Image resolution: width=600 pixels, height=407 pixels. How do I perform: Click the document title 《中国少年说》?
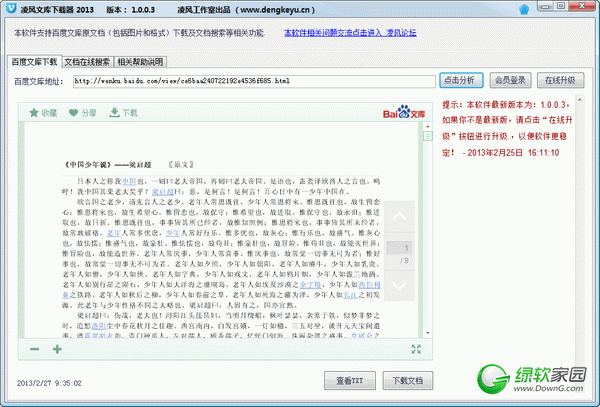pos(87,165)
